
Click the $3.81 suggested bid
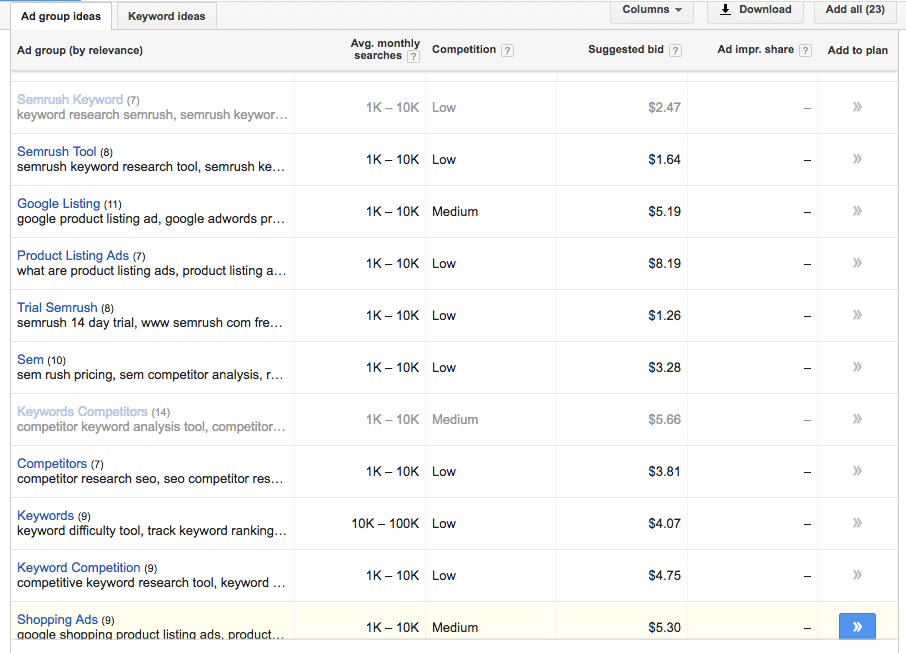click(x=664, y=472)
